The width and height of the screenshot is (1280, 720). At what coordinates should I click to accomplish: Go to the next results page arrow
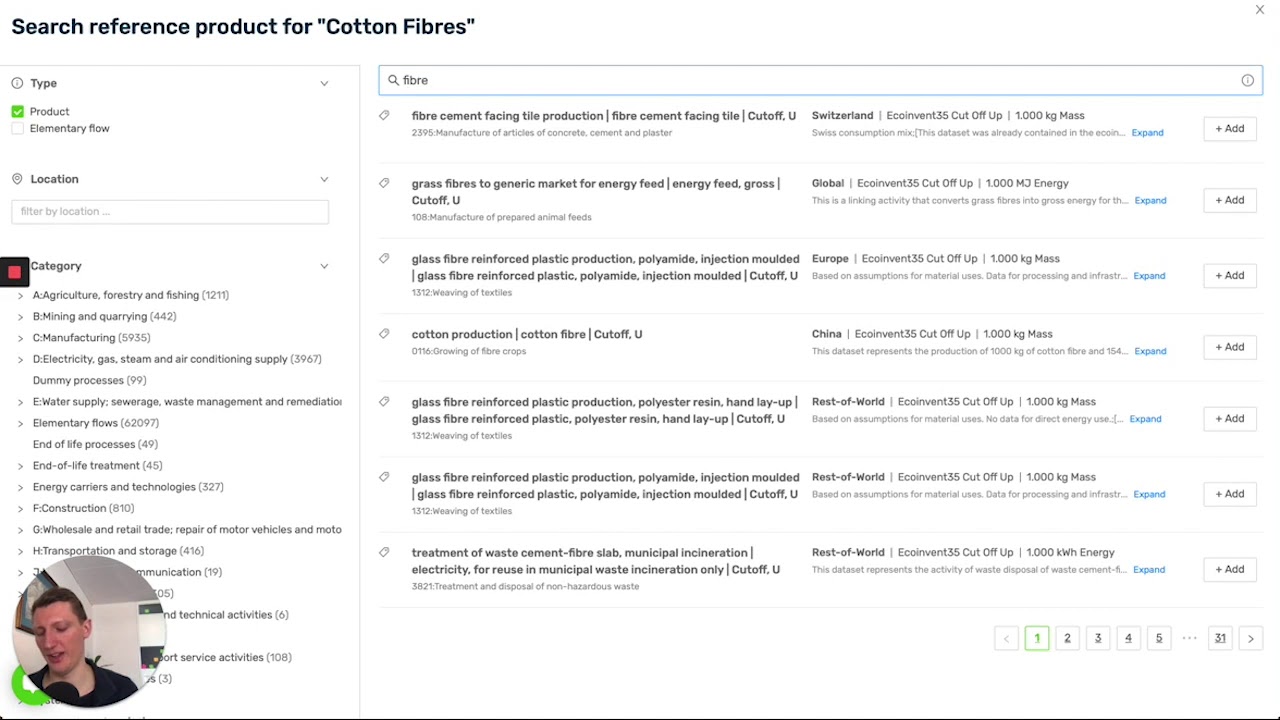1250,638
